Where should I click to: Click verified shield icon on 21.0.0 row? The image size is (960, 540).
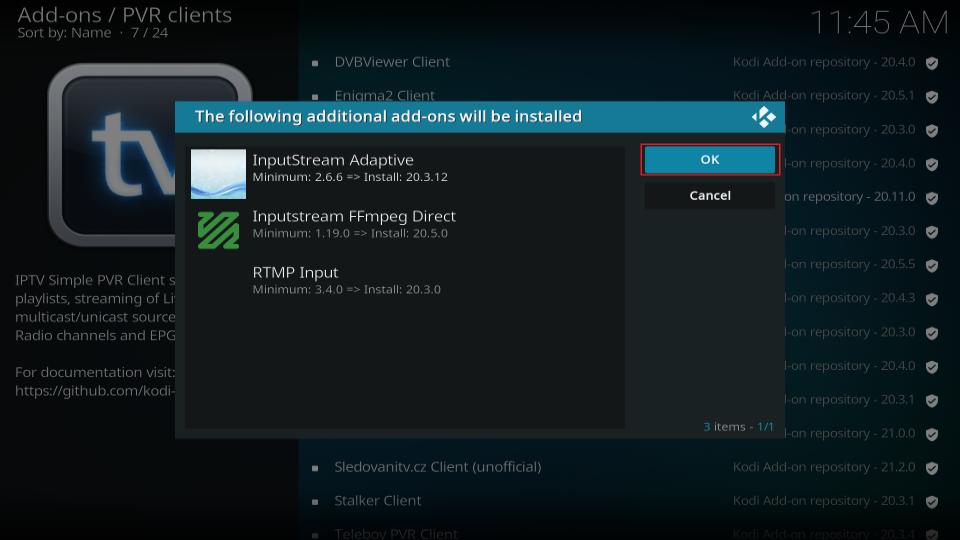[x=932, y=435]
